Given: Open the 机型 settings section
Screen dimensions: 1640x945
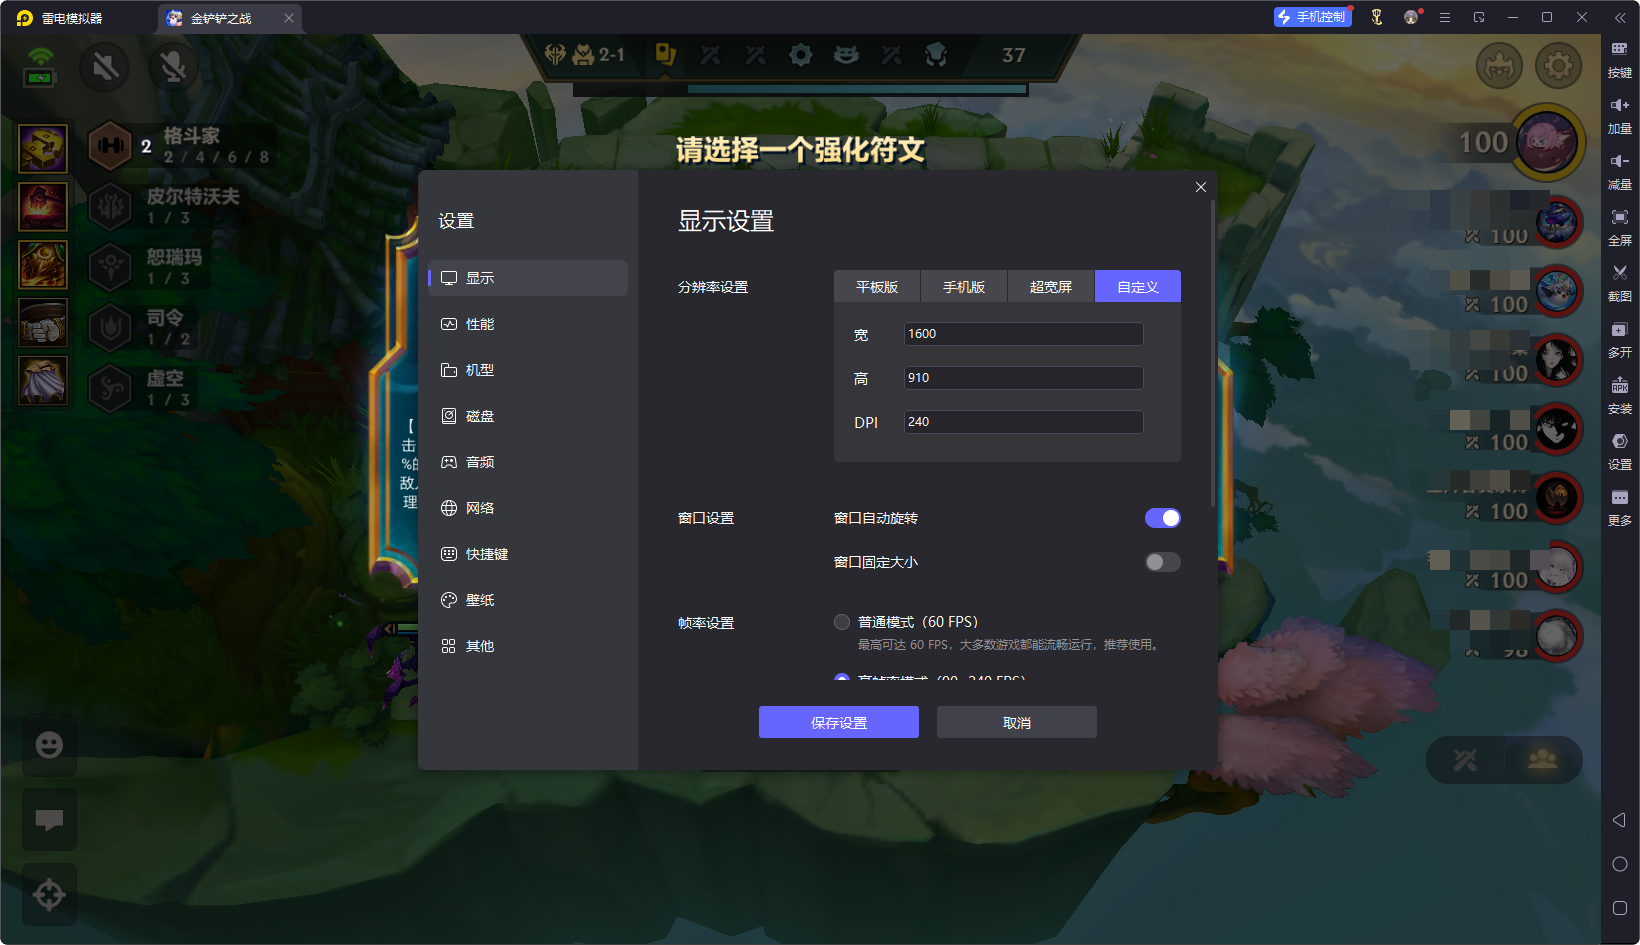Looking at the screenshot, I should click(528, 370).
